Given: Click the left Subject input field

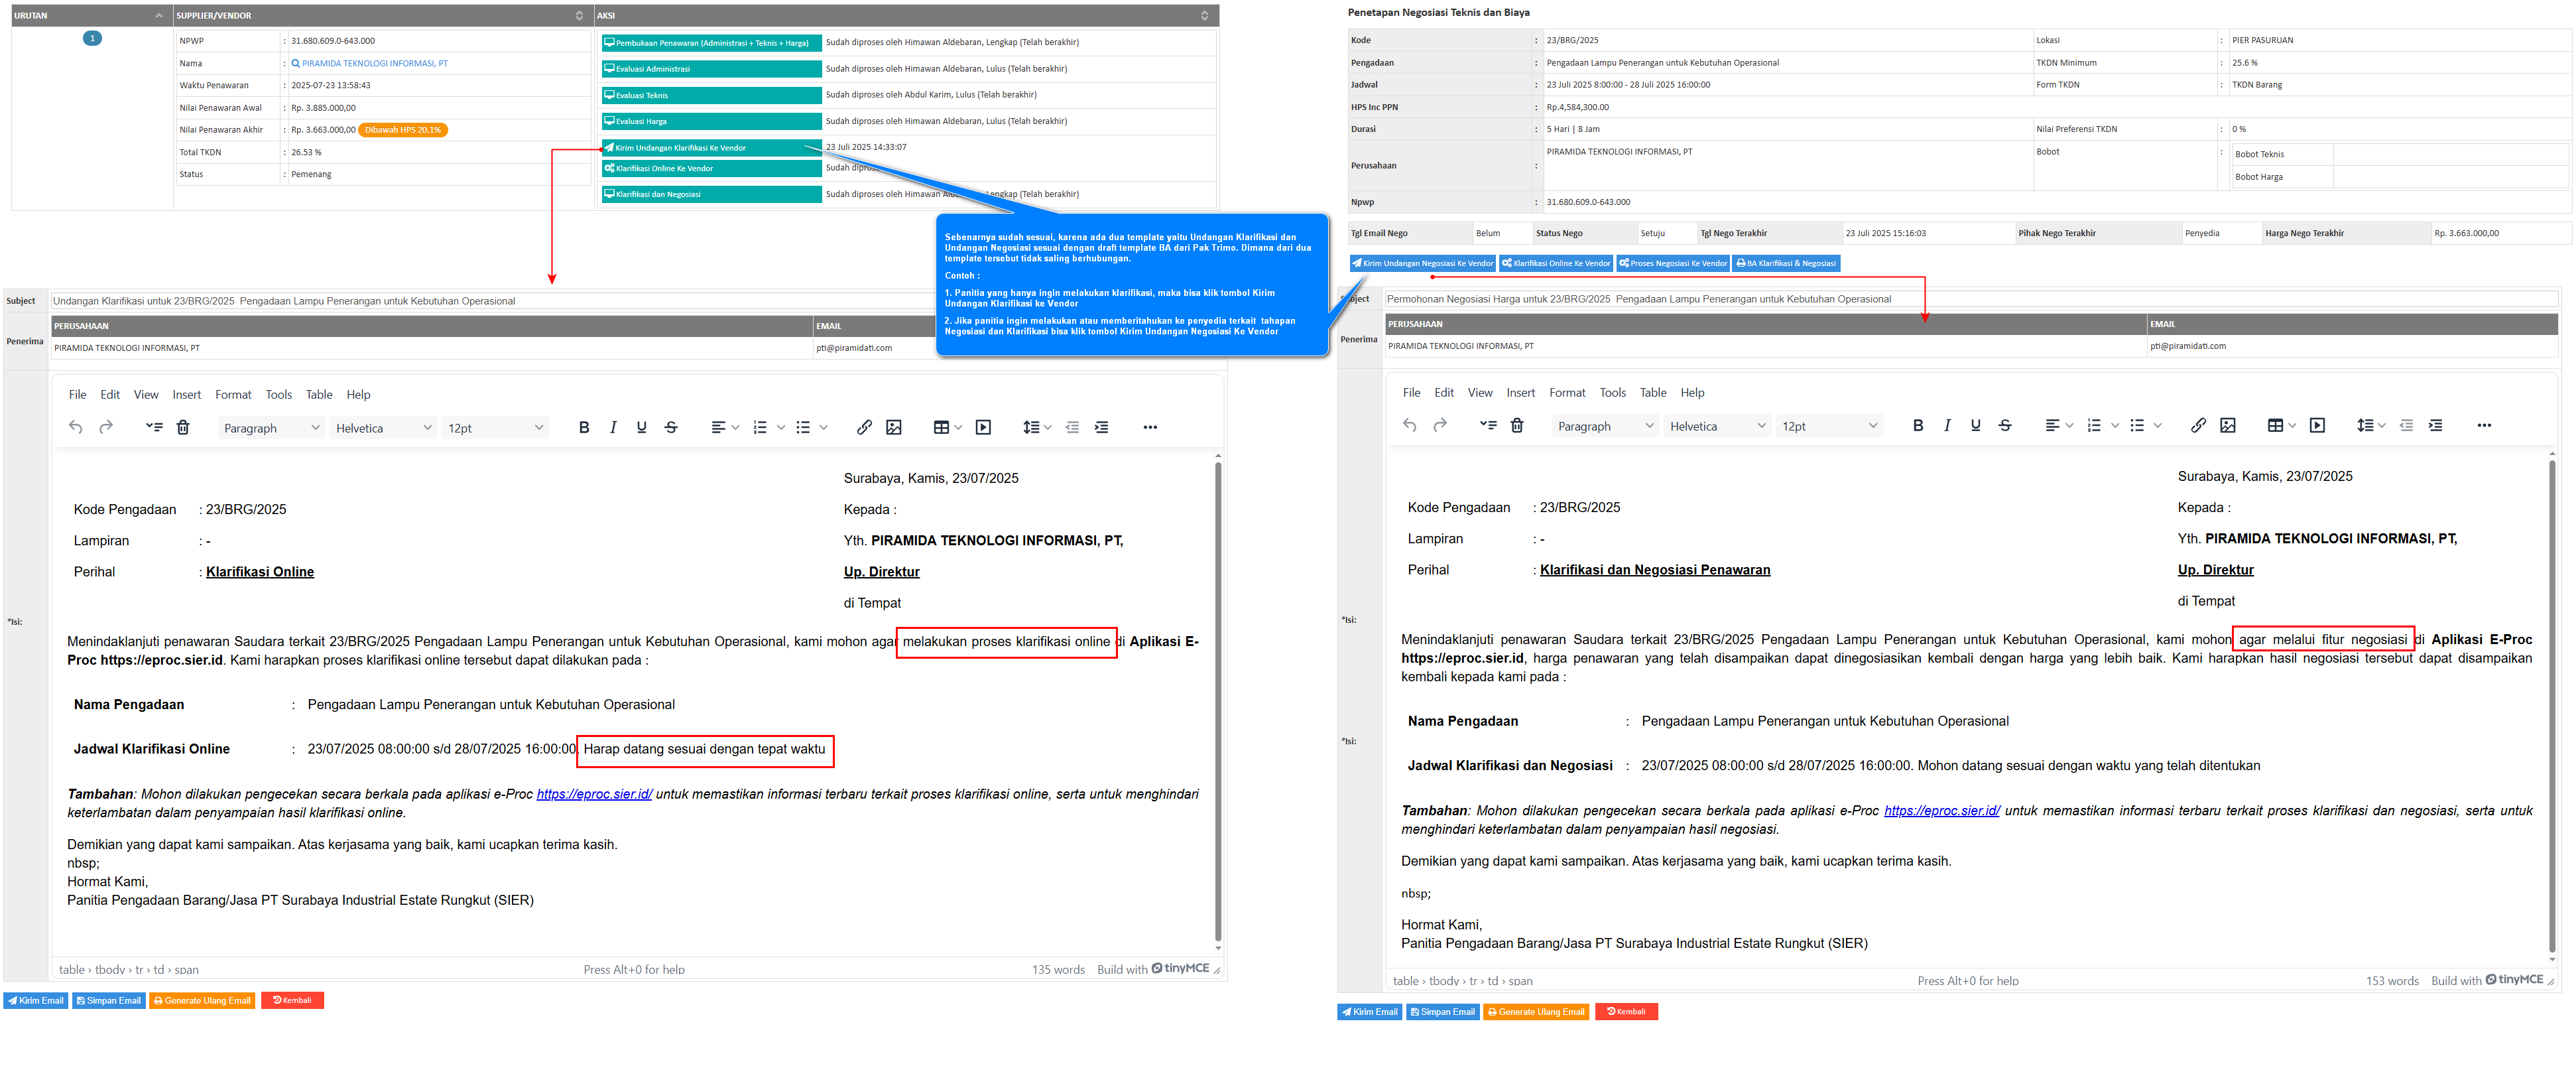Looking at the screenshot, I should point(490,301).
